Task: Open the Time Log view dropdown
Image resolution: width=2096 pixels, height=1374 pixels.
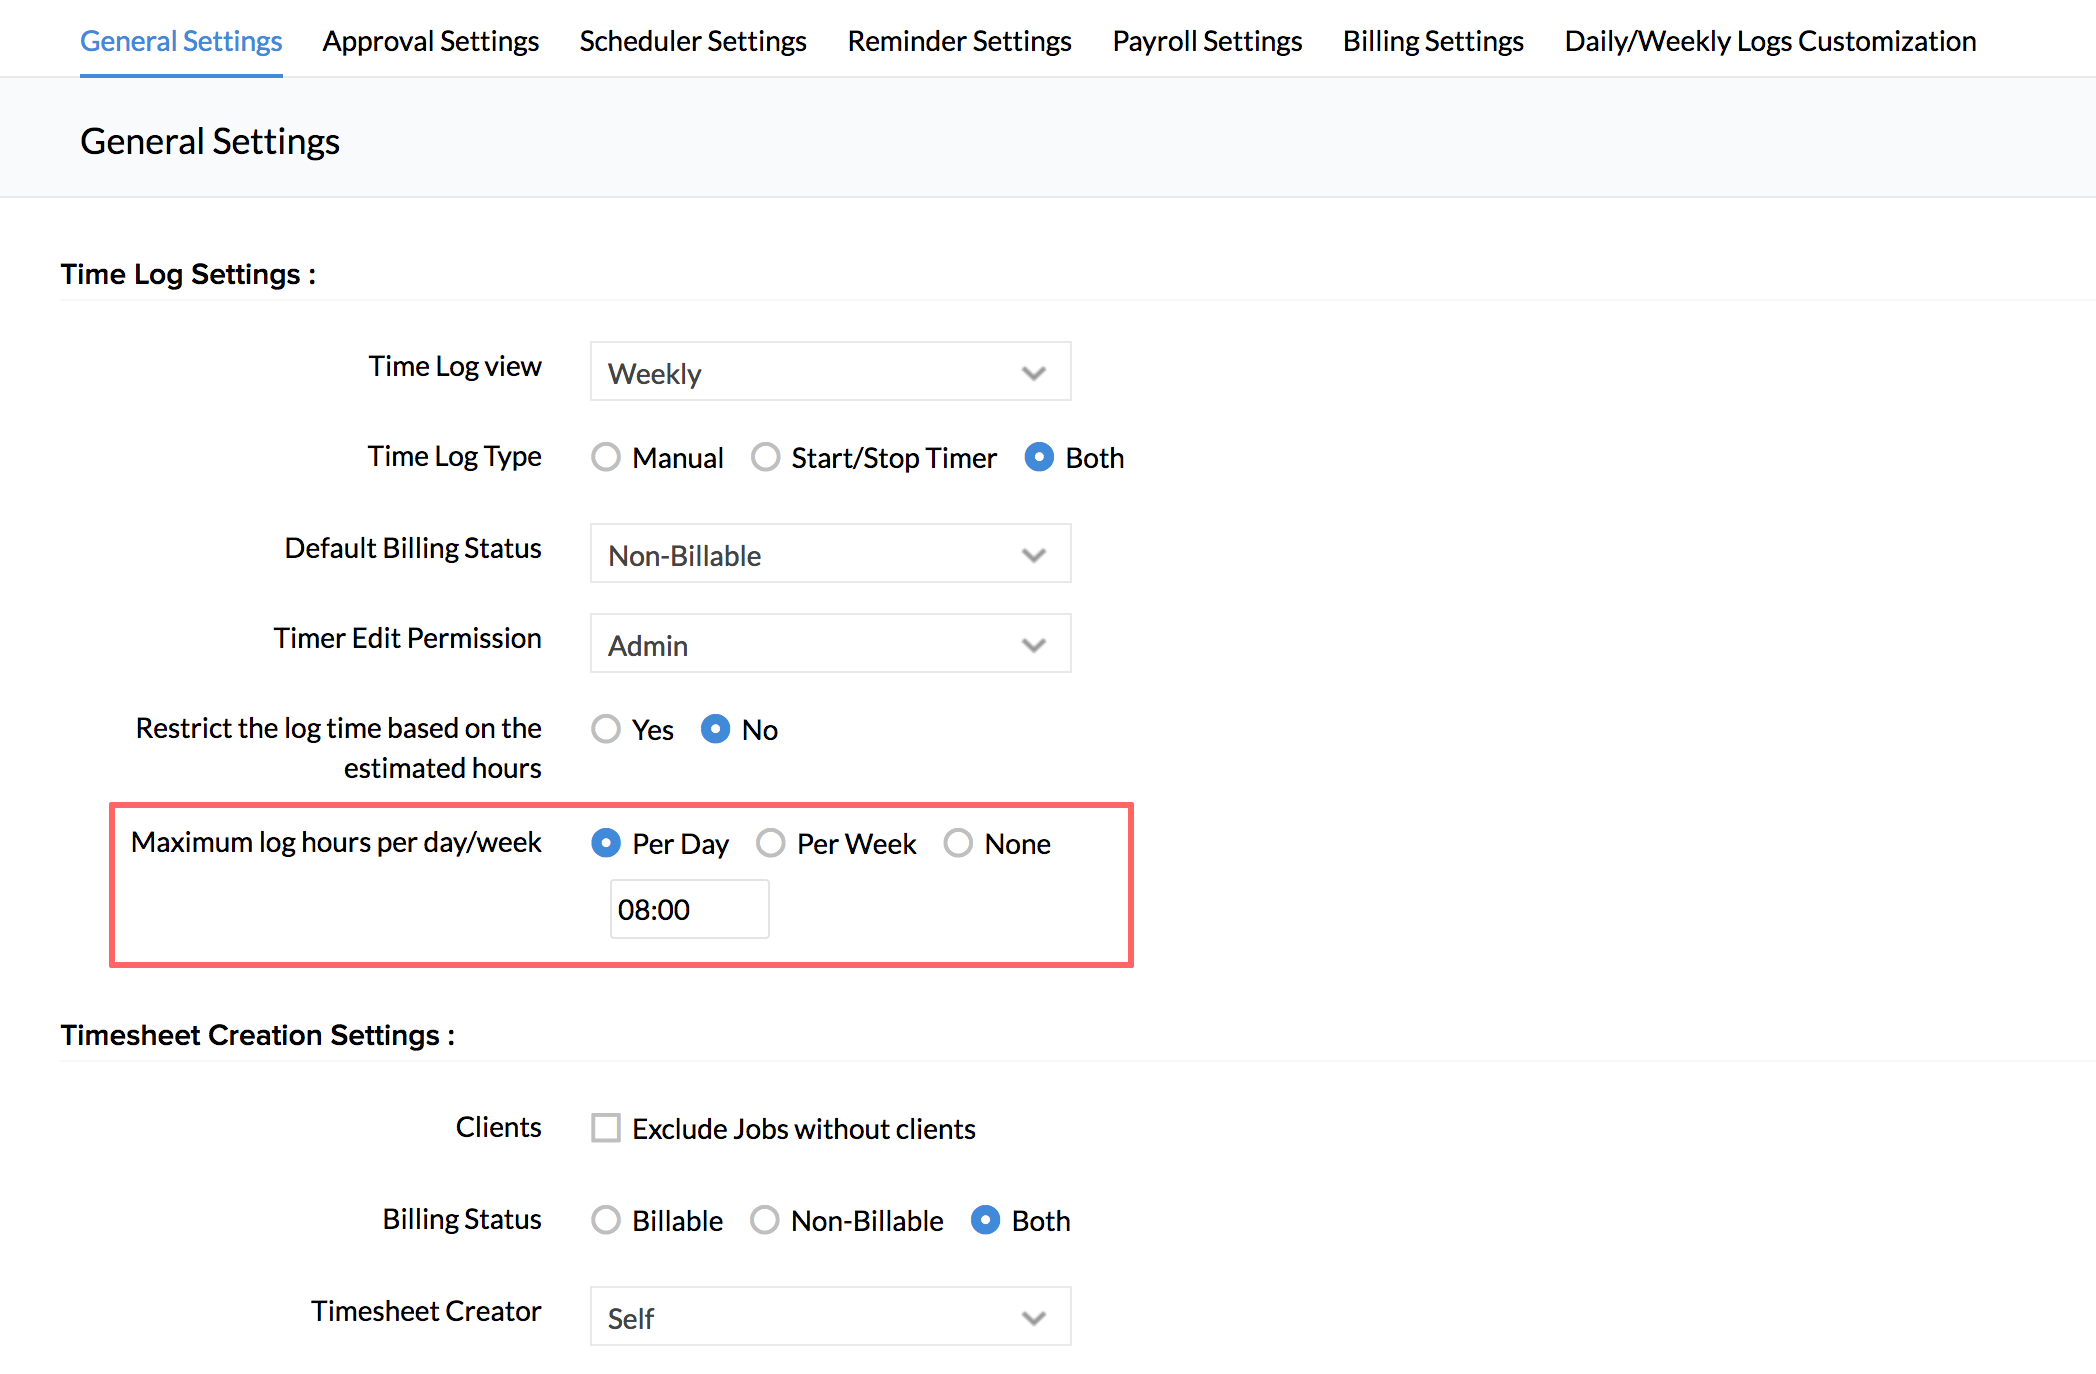Action: [830, 372]
